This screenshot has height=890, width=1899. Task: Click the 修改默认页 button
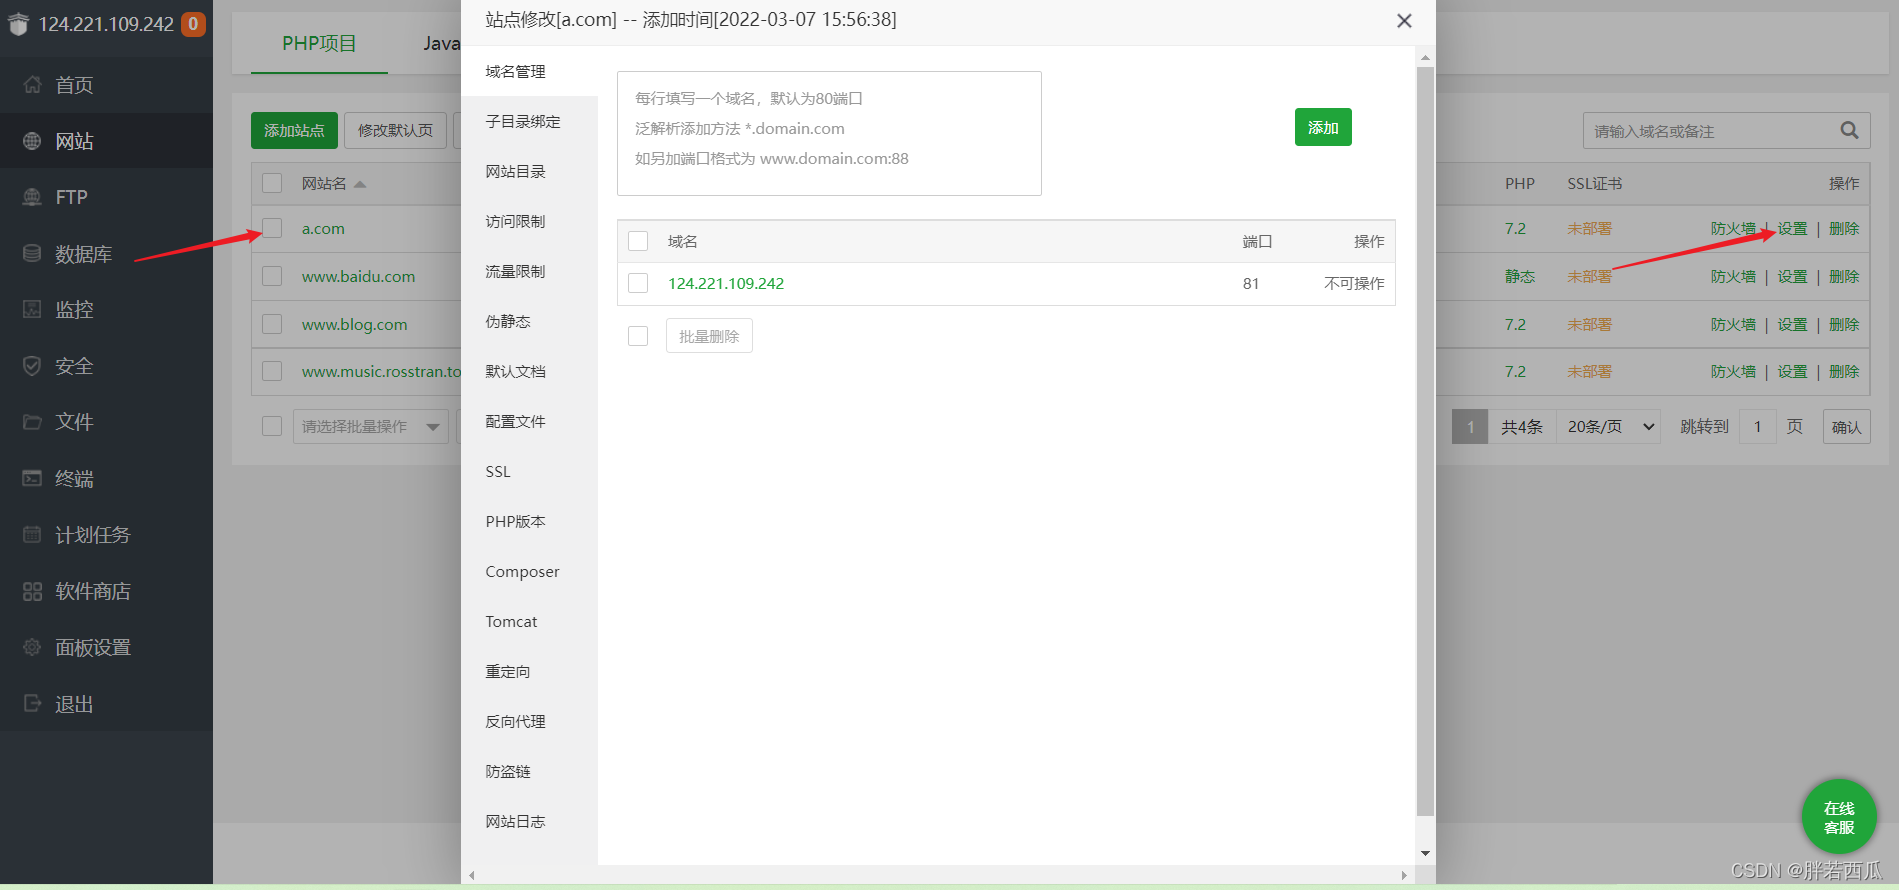point(395,130)
